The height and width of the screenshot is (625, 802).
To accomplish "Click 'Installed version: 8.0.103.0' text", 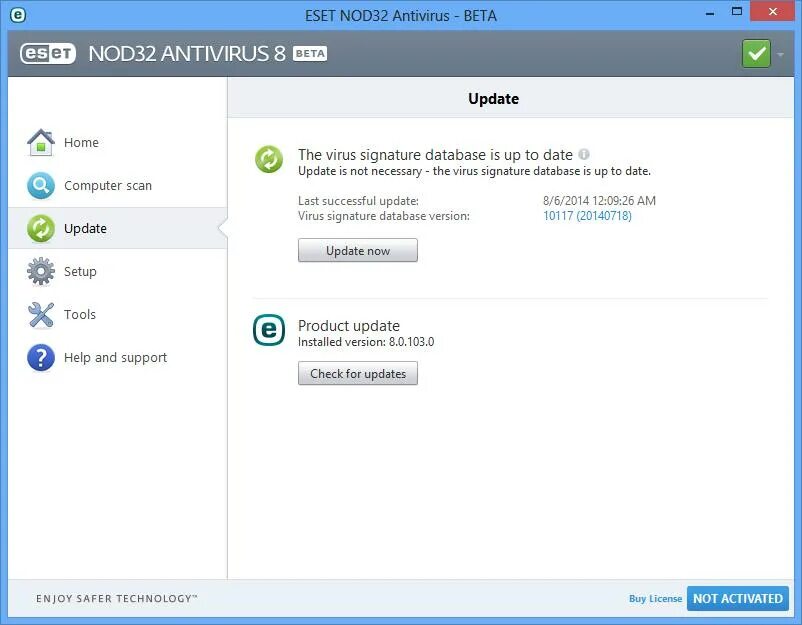I will 366,342.
